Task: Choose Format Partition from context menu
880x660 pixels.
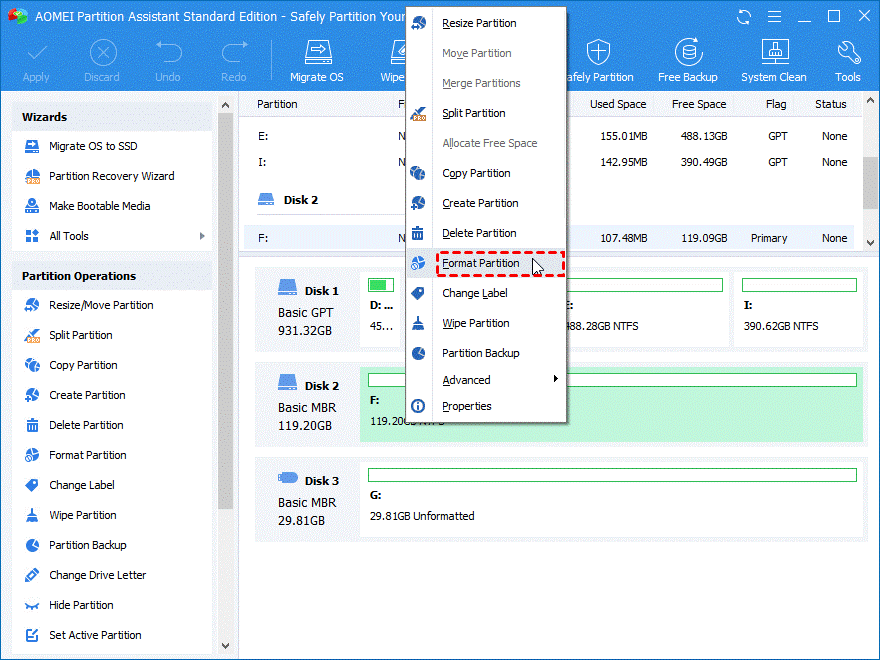Action: (481, 263)
